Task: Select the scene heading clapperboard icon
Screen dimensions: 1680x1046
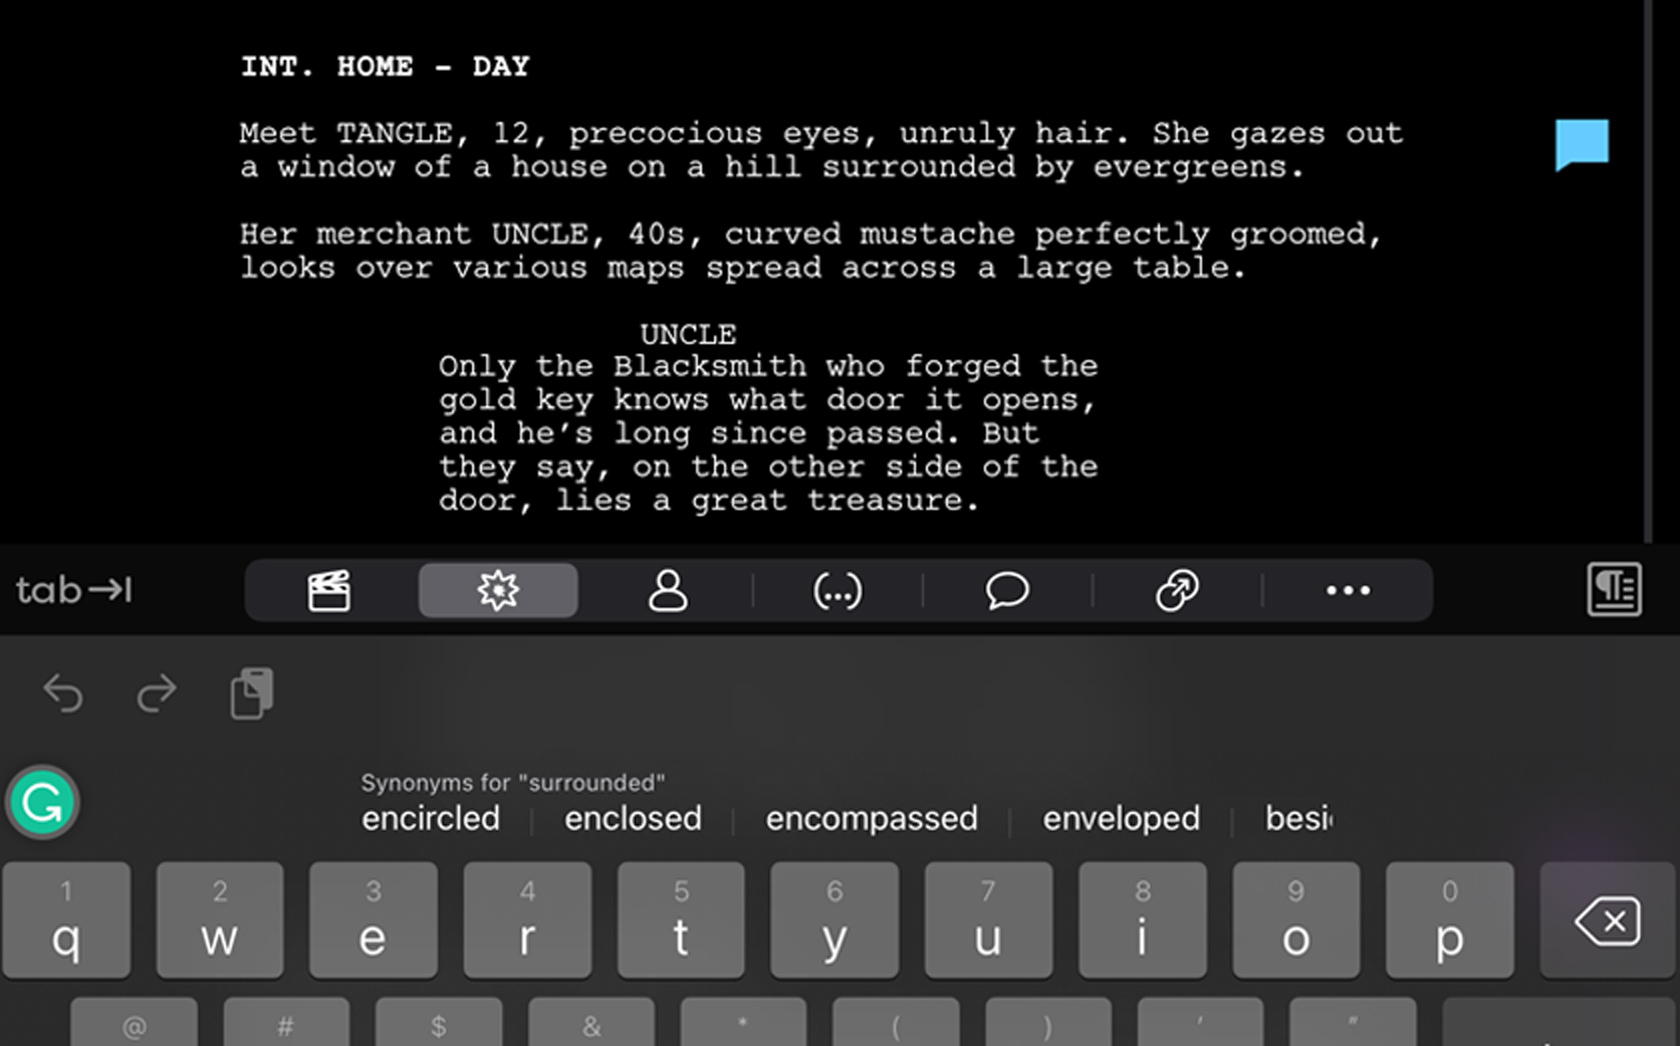Action: [329, 591]
